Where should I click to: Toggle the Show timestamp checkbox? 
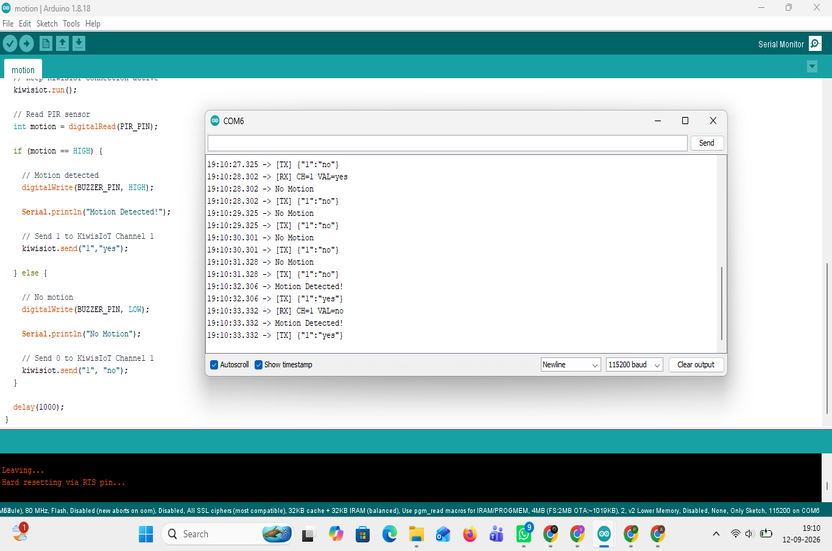(259, 365)
